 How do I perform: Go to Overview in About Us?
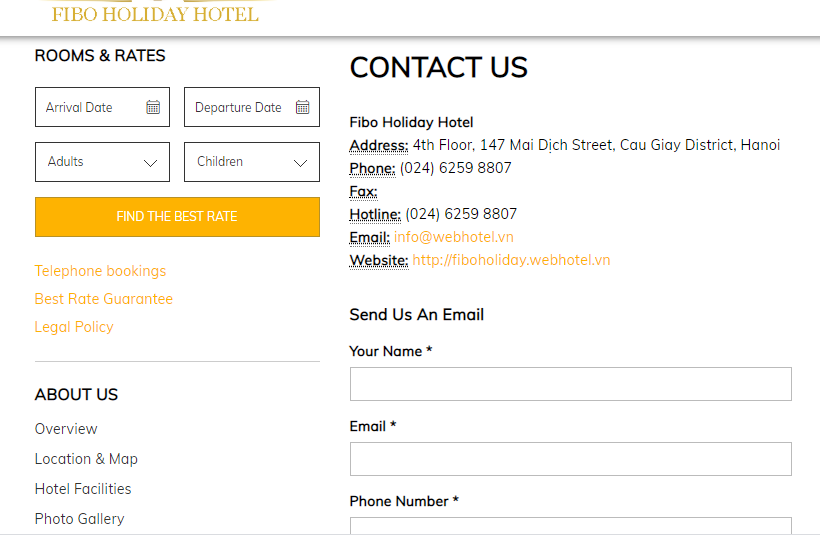coord(66,429)
